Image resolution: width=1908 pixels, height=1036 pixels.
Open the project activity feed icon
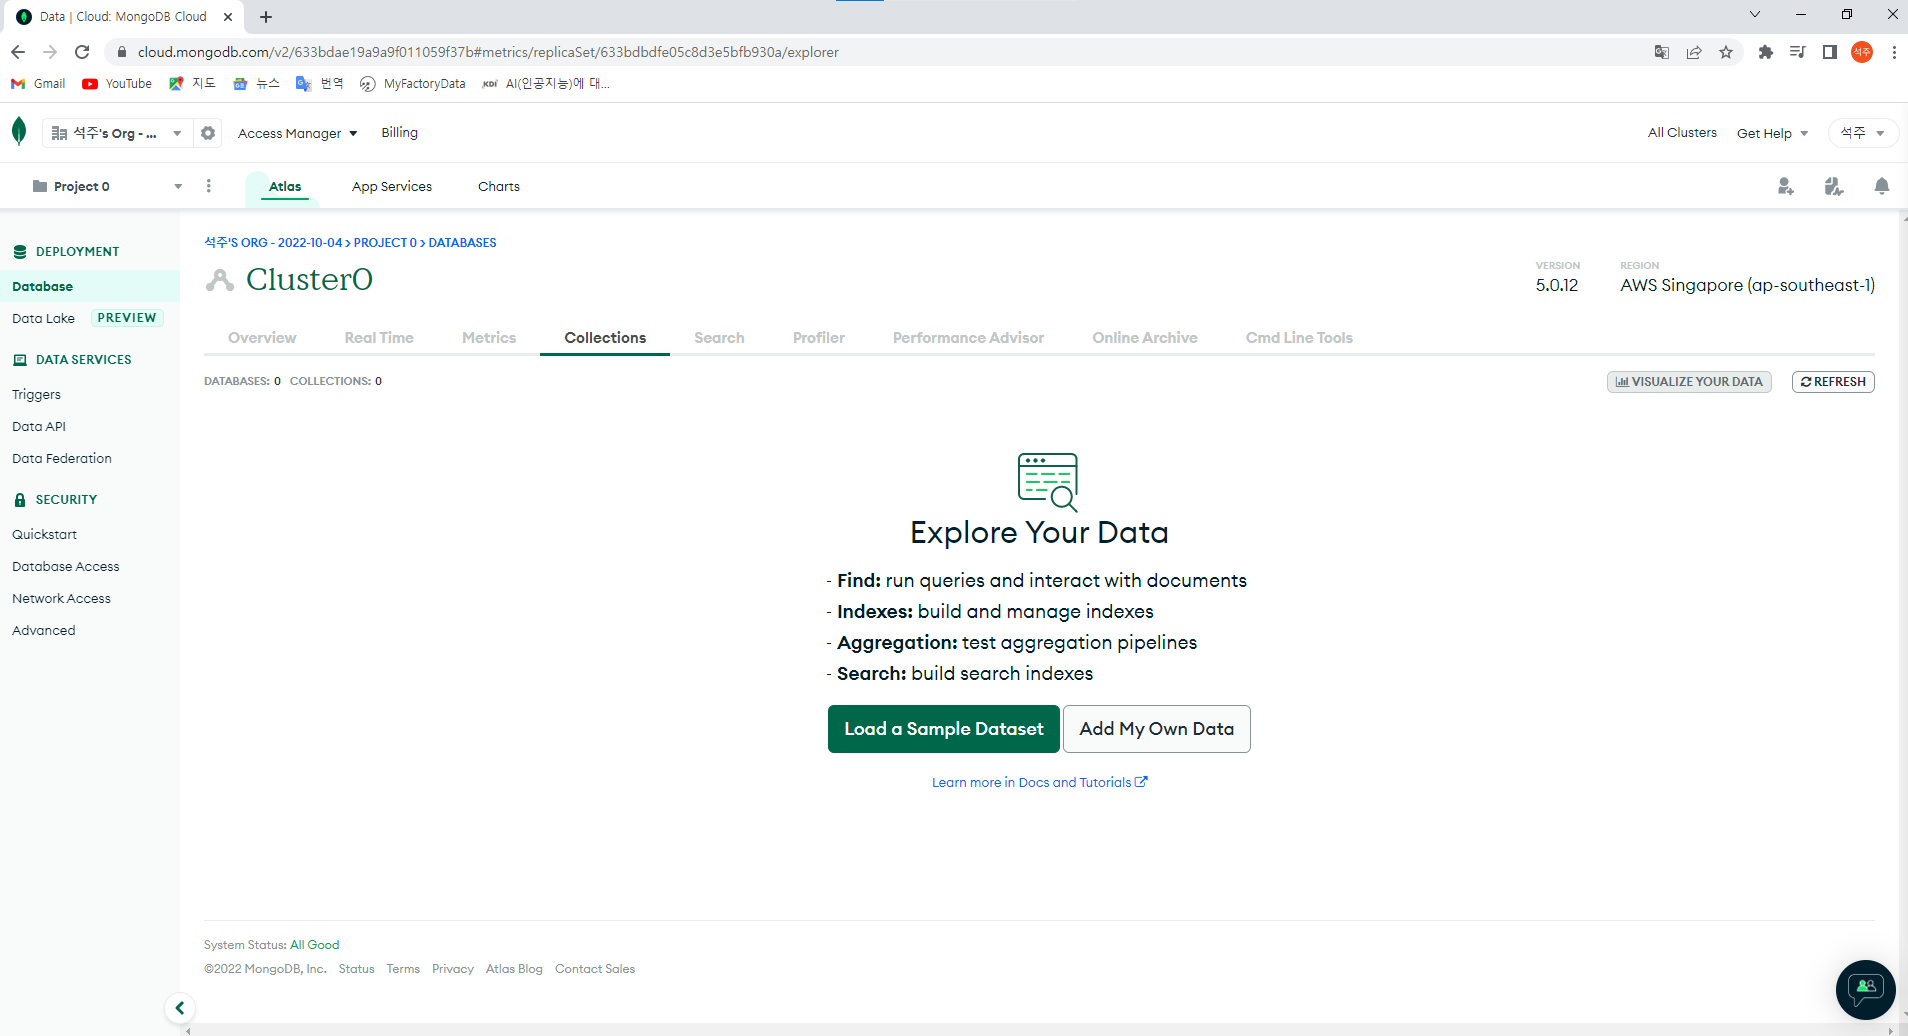tap(1833, 186)
